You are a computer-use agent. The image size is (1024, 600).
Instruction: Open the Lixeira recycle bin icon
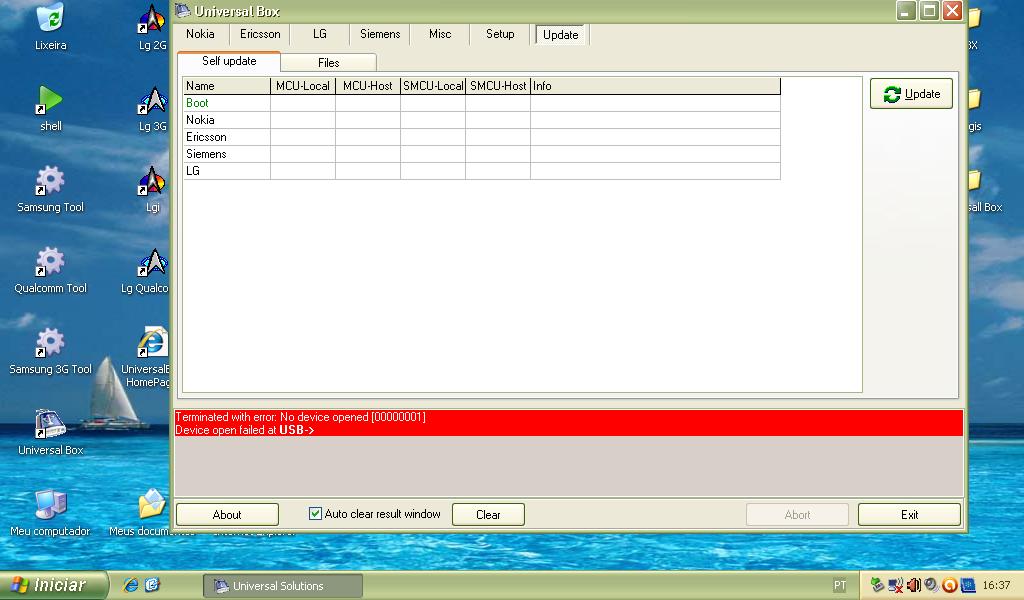(x=49, y=20)
